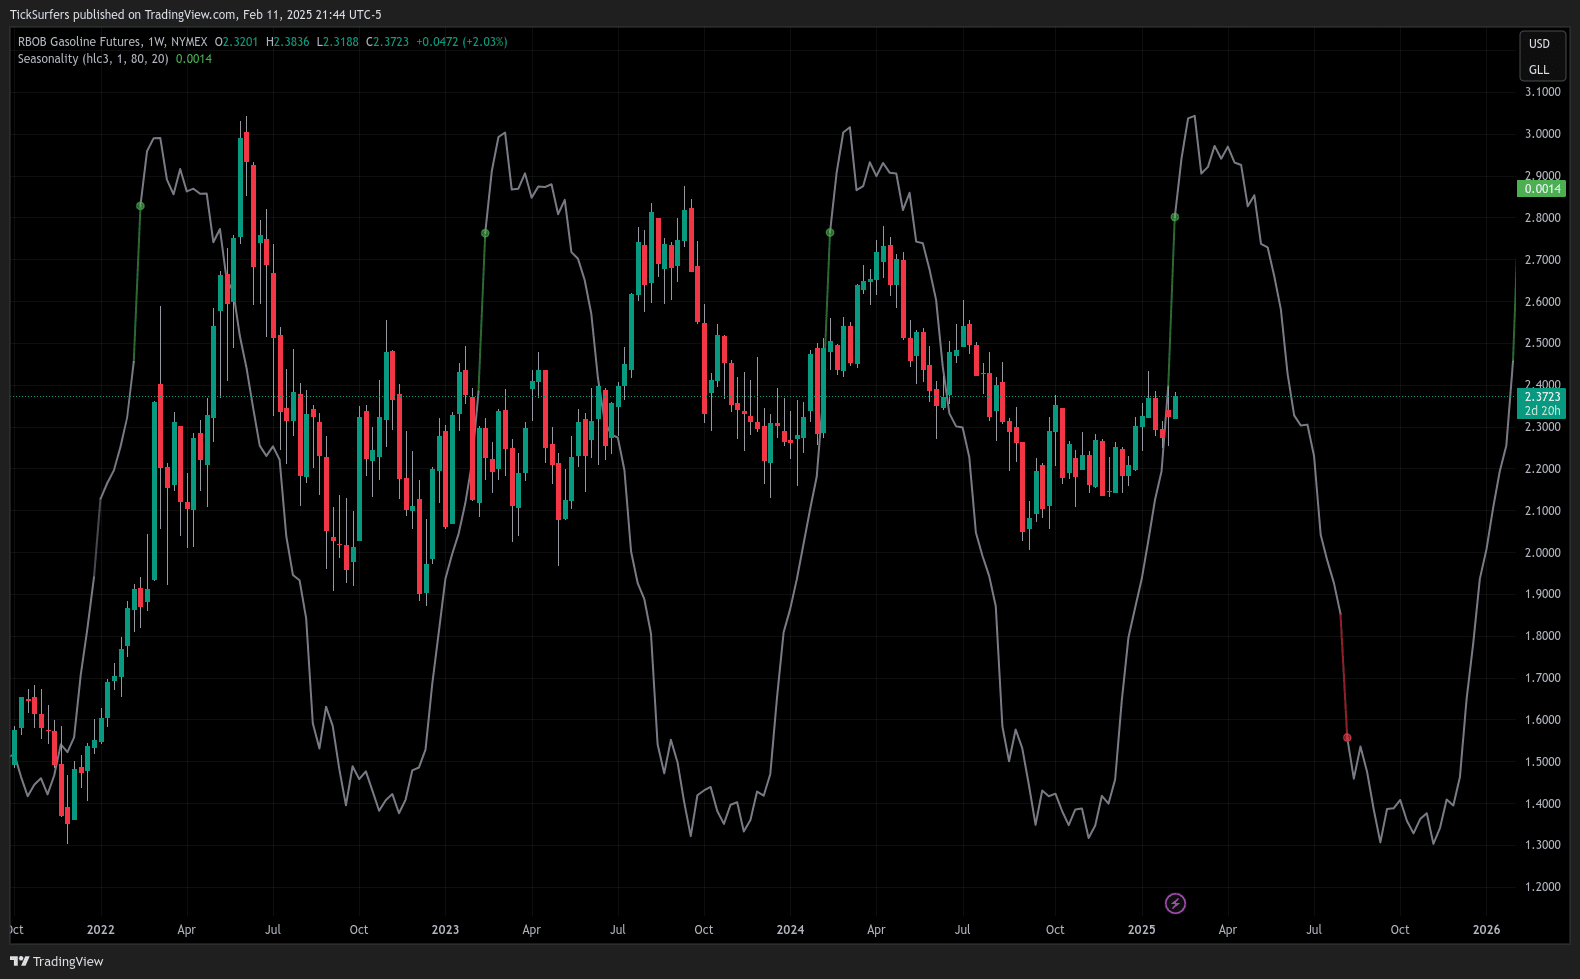Click the current price label 2.3723
The height and width of the screenshot is (979, 1580).
(1542, 397)
